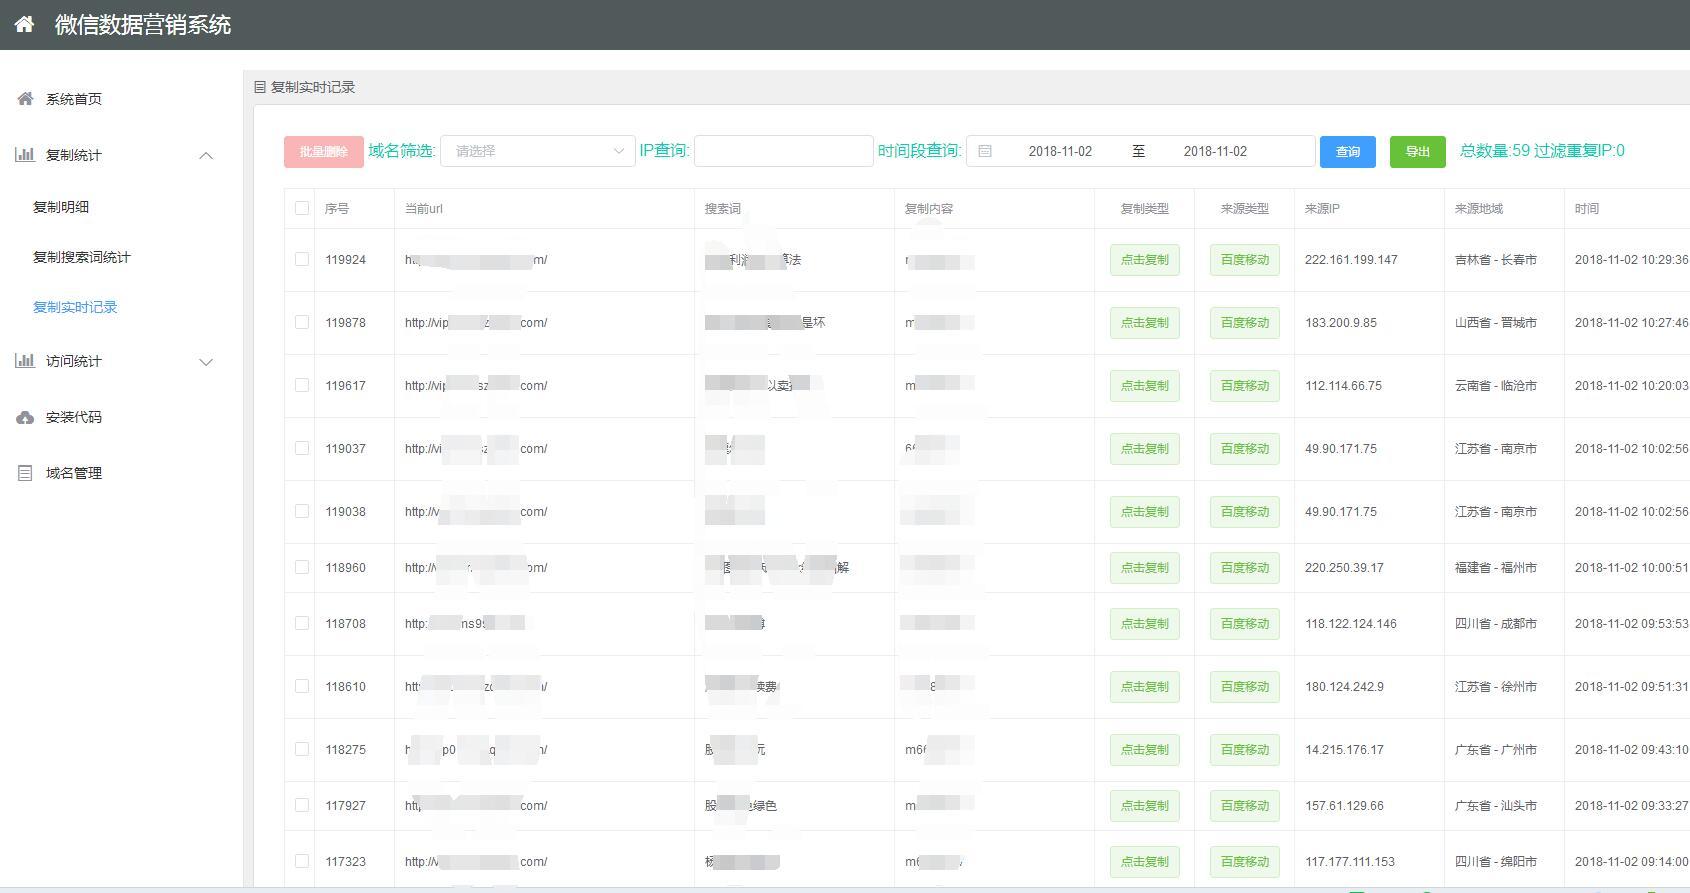Image resolution: width=1690 pixels, height=893 pixels.
Task: Click the 系统首页 house icon in sidebar
Action: 25,99
